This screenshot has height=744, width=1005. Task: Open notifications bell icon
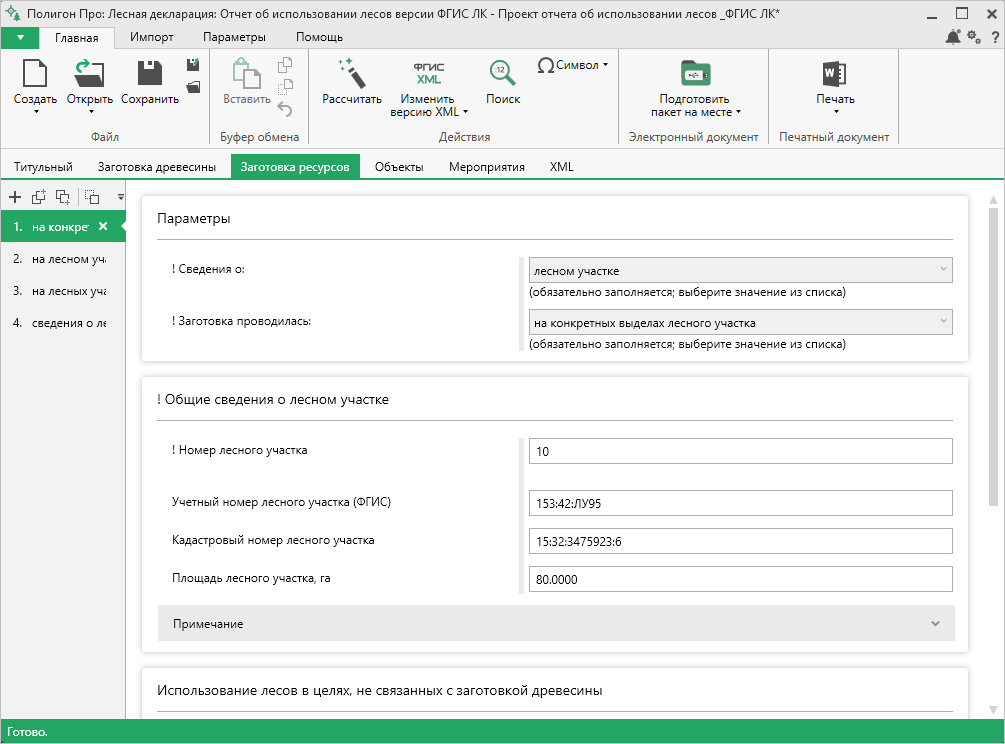(953, 37)
